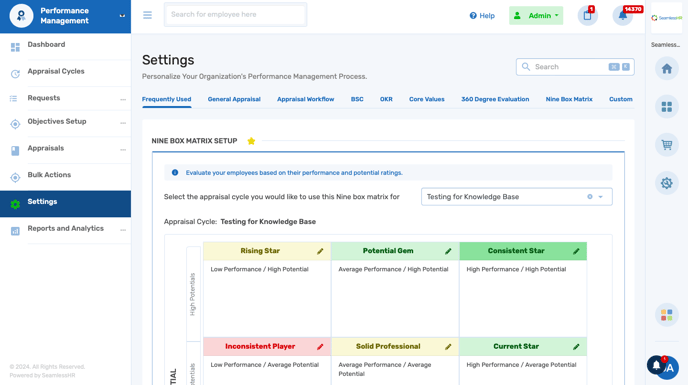Viewport: 688px width, 385px height.
Task: Click the Performance Management logo icon
Action: point(21,16)
